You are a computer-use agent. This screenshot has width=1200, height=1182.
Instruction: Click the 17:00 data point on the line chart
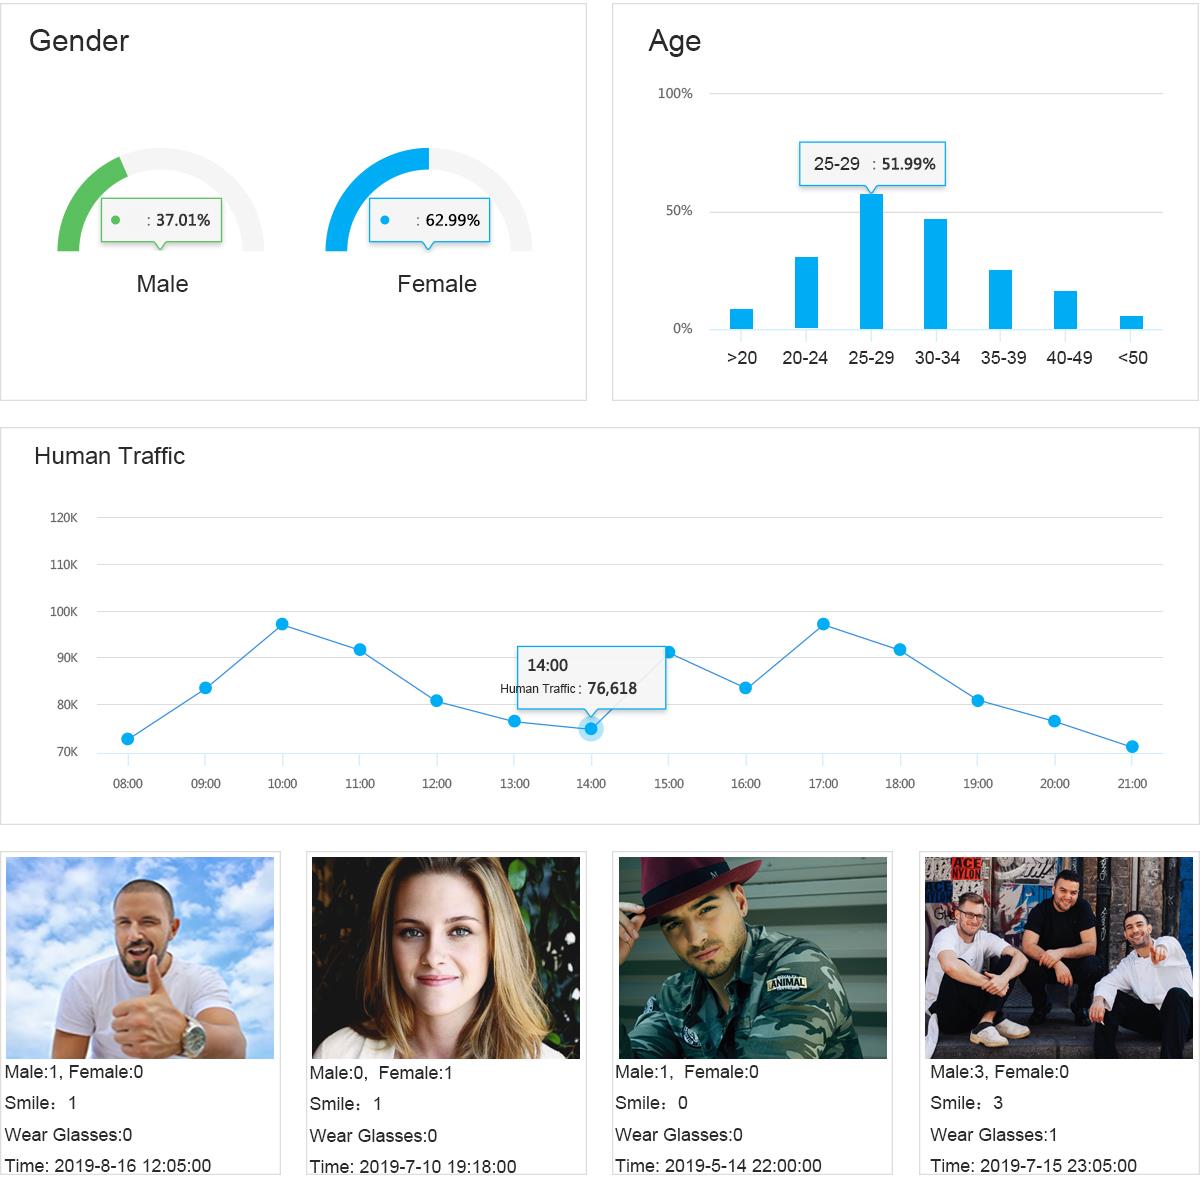[x=823, y=624]
